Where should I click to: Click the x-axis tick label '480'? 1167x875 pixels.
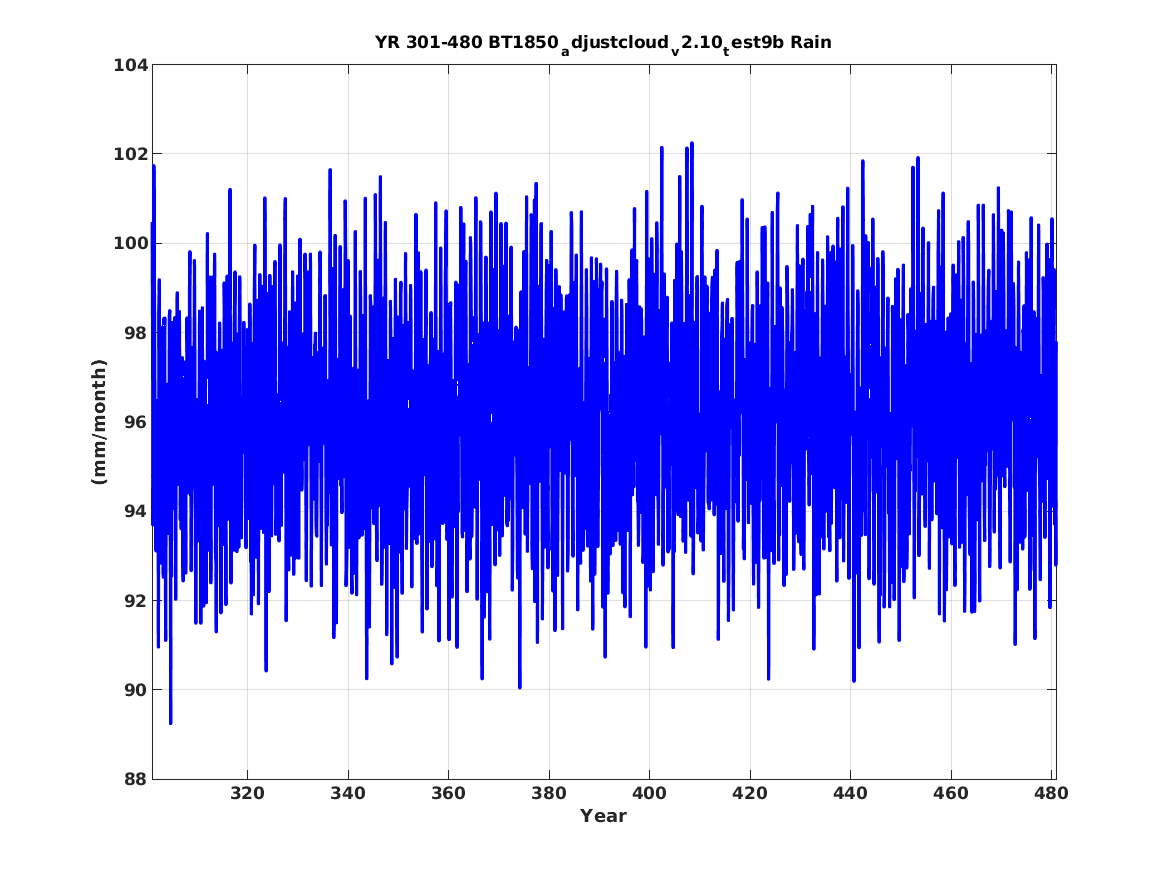click(1051, 793)
